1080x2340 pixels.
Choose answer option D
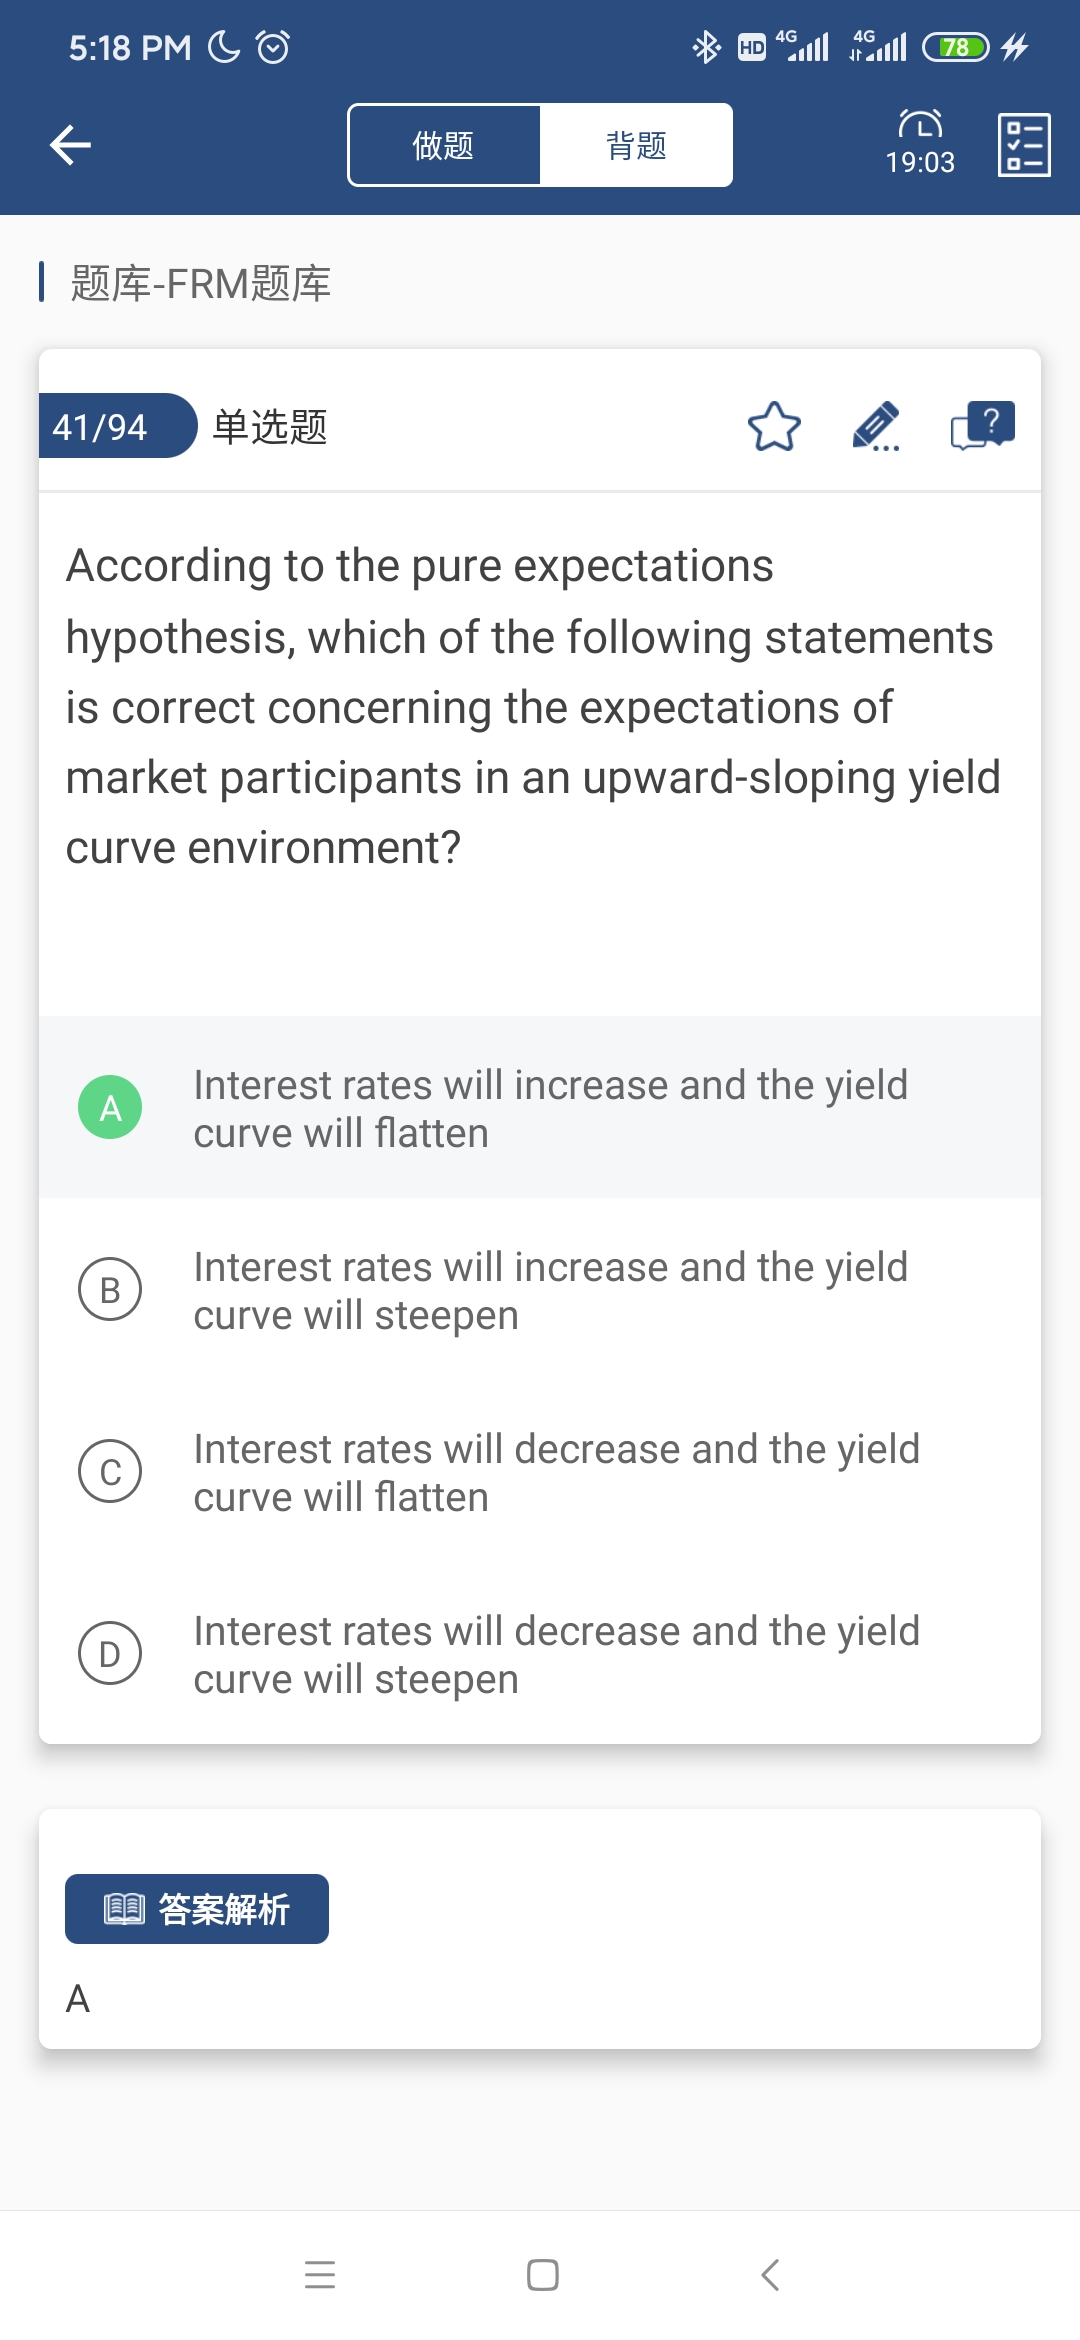110,1653
